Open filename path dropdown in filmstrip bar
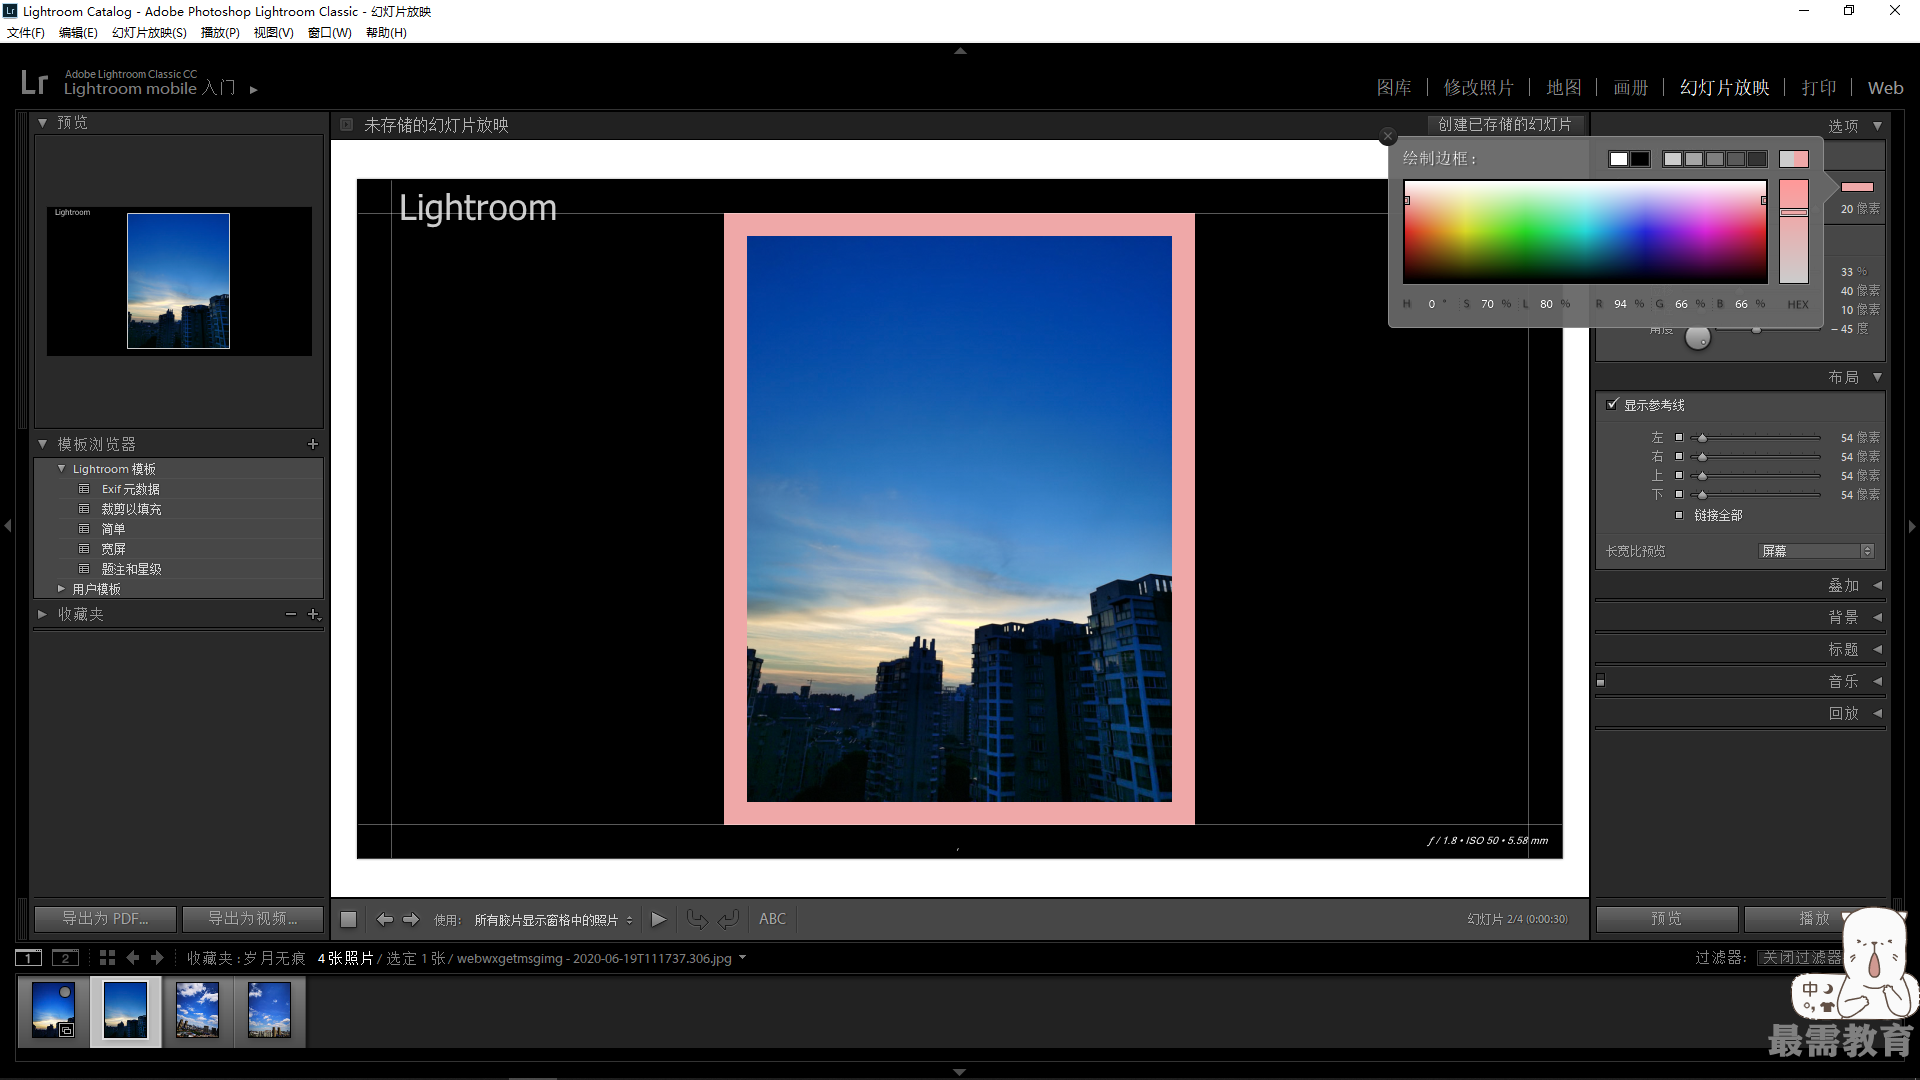Image resolution: width=1920 pixels, height=1080 pixels. (742, 958)
